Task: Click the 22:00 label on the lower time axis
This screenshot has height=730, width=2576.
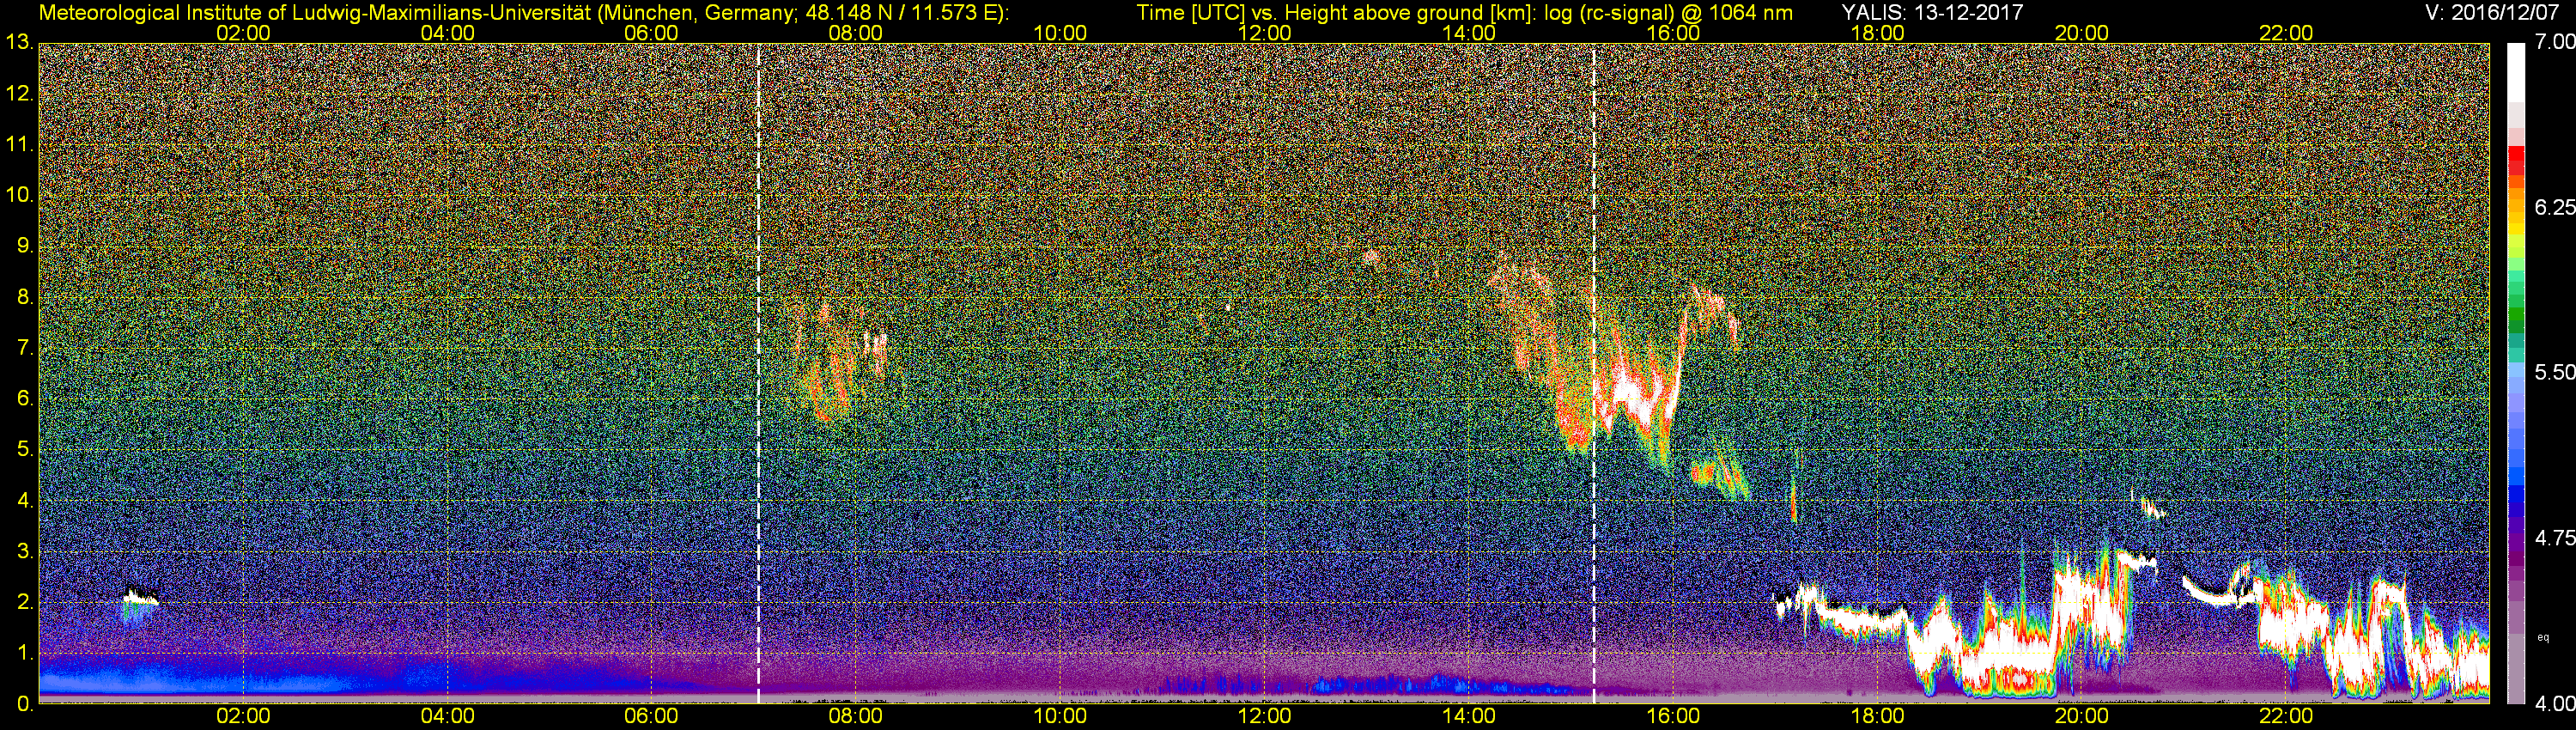Action: [x=2286, y=717]
